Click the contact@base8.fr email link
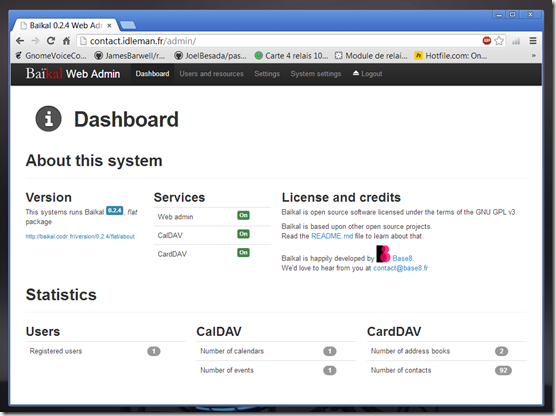556x416 pixels. point(400,268)
